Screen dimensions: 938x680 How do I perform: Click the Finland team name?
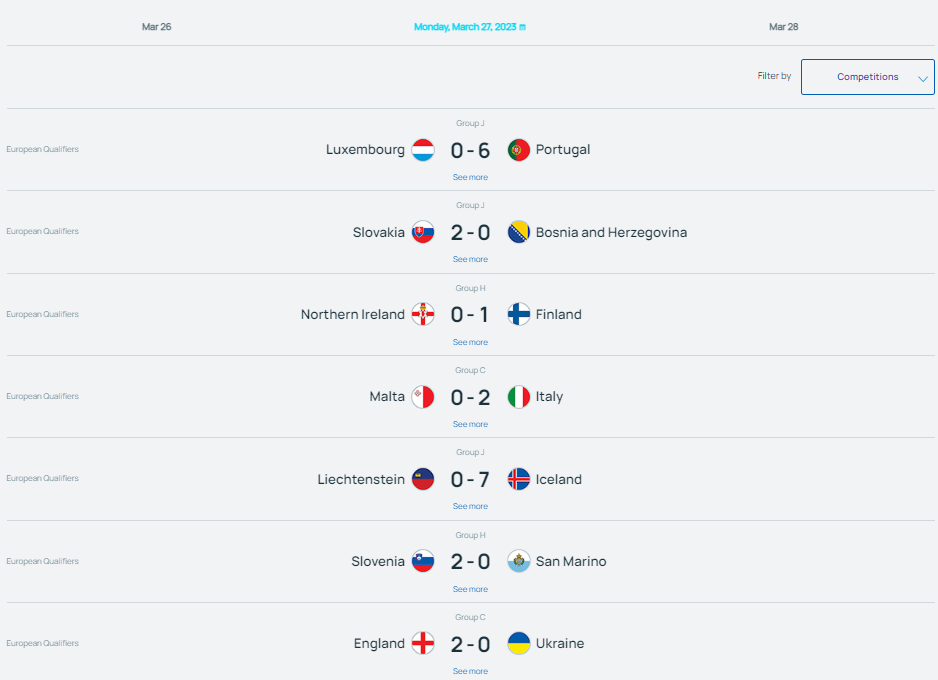point(559,315)
